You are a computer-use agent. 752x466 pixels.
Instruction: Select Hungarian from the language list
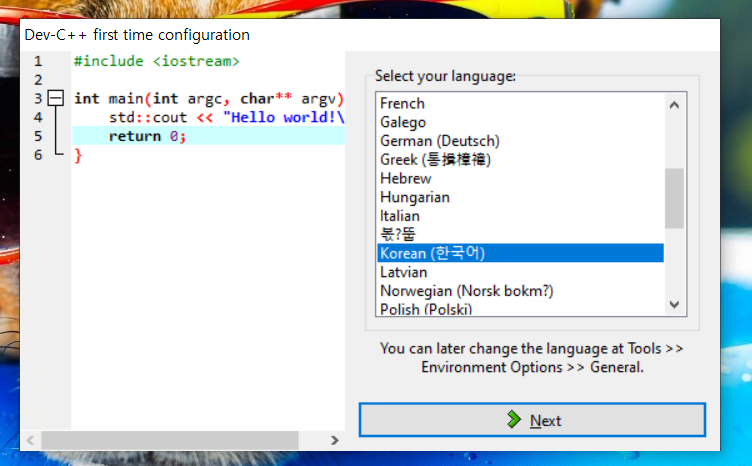coord(520,197)
